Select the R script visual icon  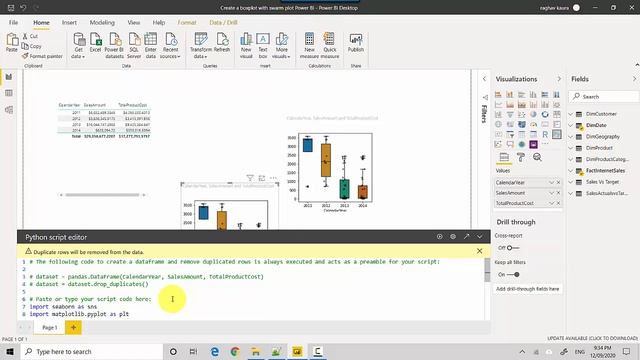click(x=545, y=134)
